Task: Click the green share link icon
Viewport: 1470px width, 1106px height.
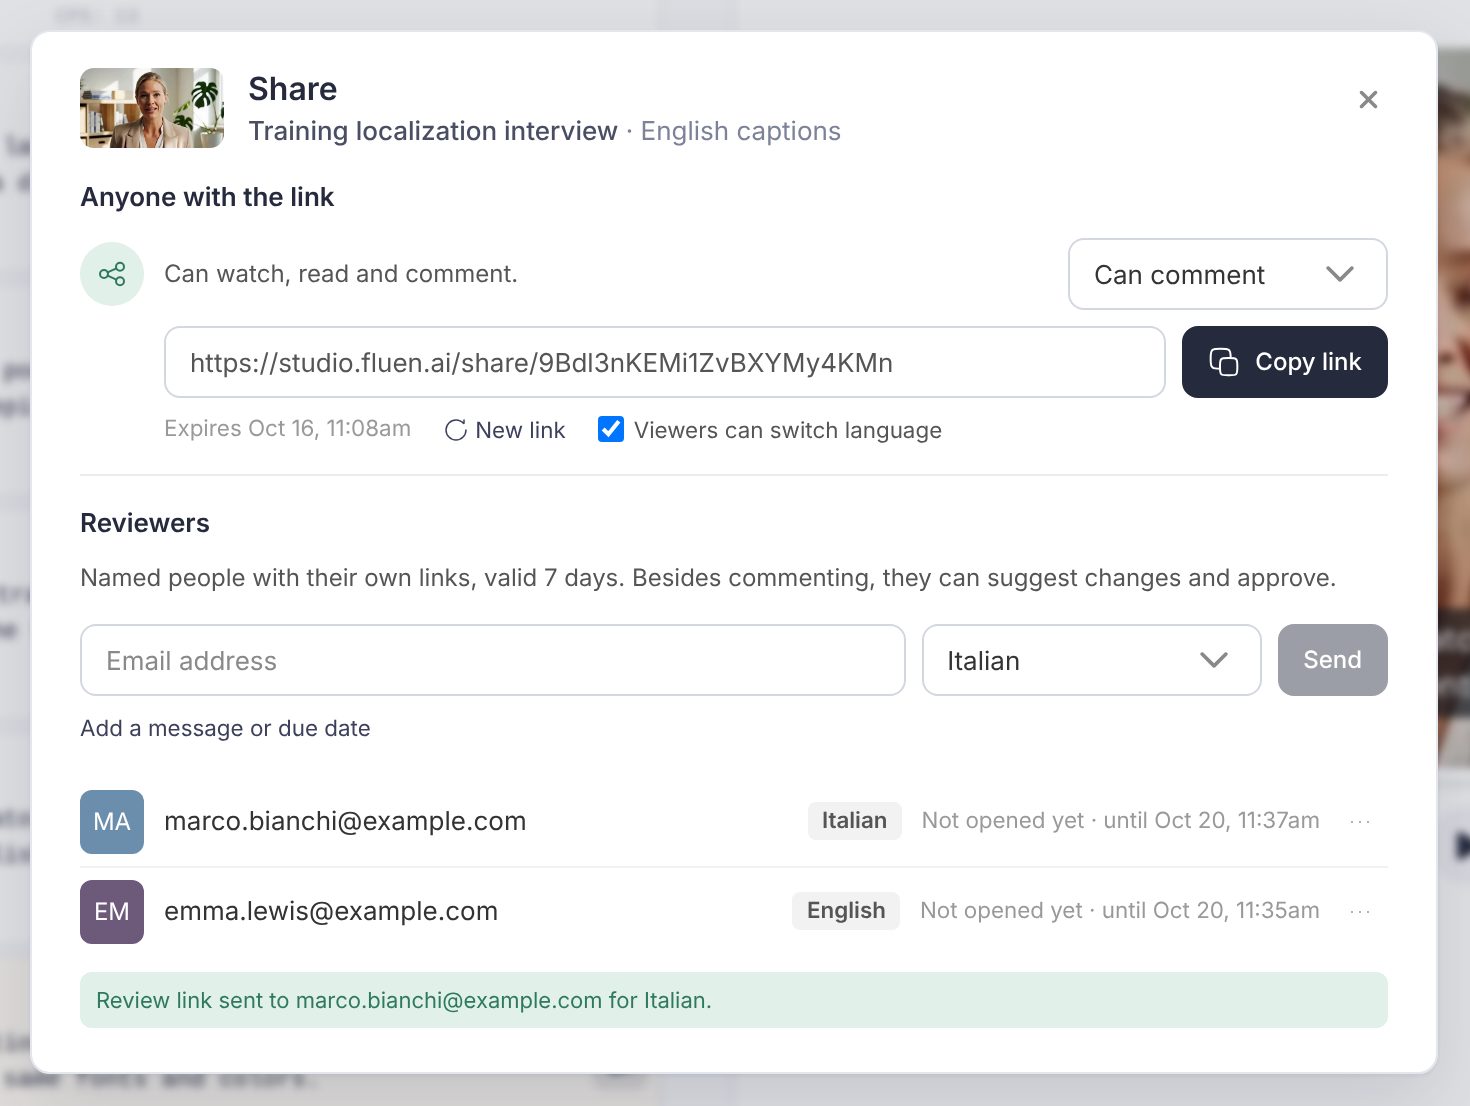Action: (x=112, y=274)
